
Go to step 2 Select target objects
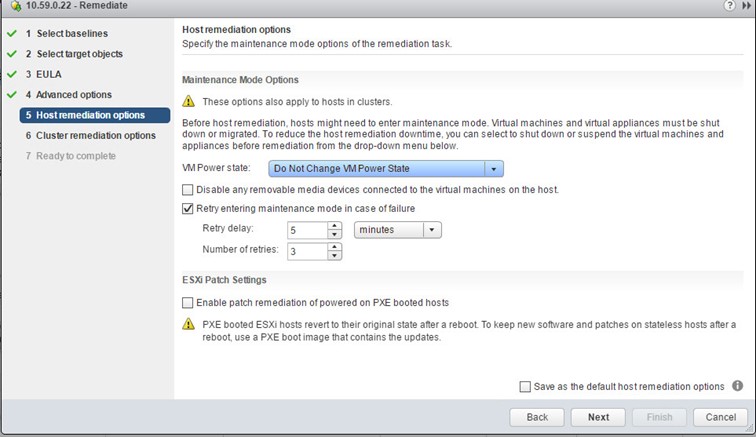[74, 54]
